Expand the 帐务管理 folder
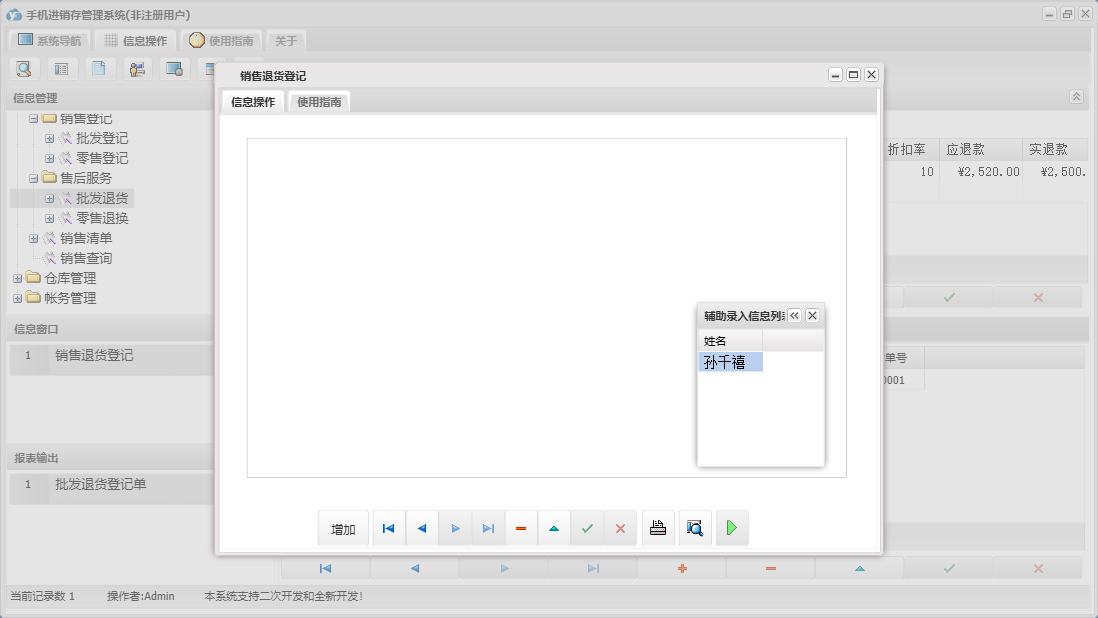Image resolution: width=1098 pixels, height=618 pixels. pyautogui.click(x=18, y=298)
